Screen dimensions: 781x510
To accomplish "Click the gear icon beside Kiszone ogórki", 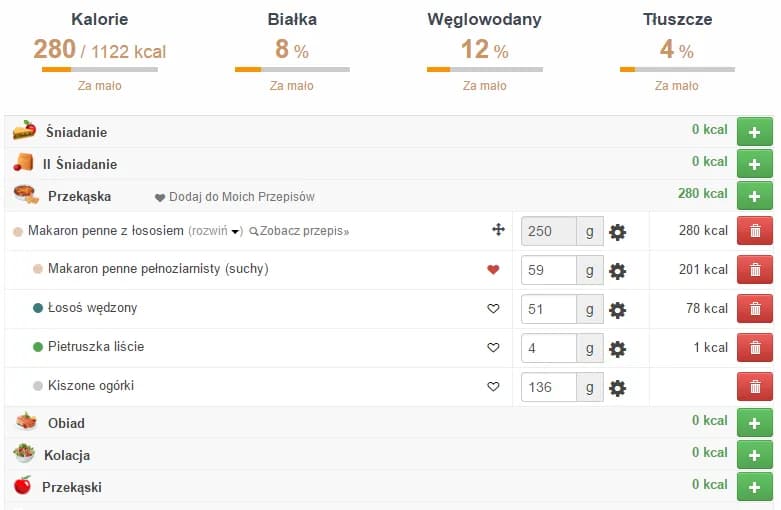I will pos(618,387).
